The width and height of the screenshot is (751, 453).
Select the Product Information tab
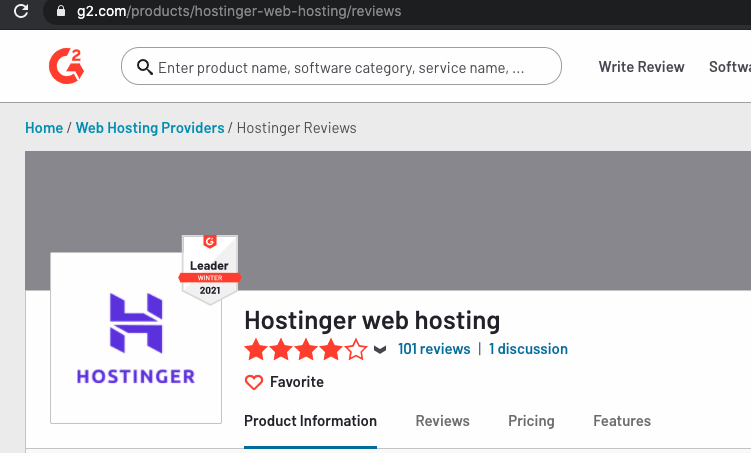click(310, 421)
